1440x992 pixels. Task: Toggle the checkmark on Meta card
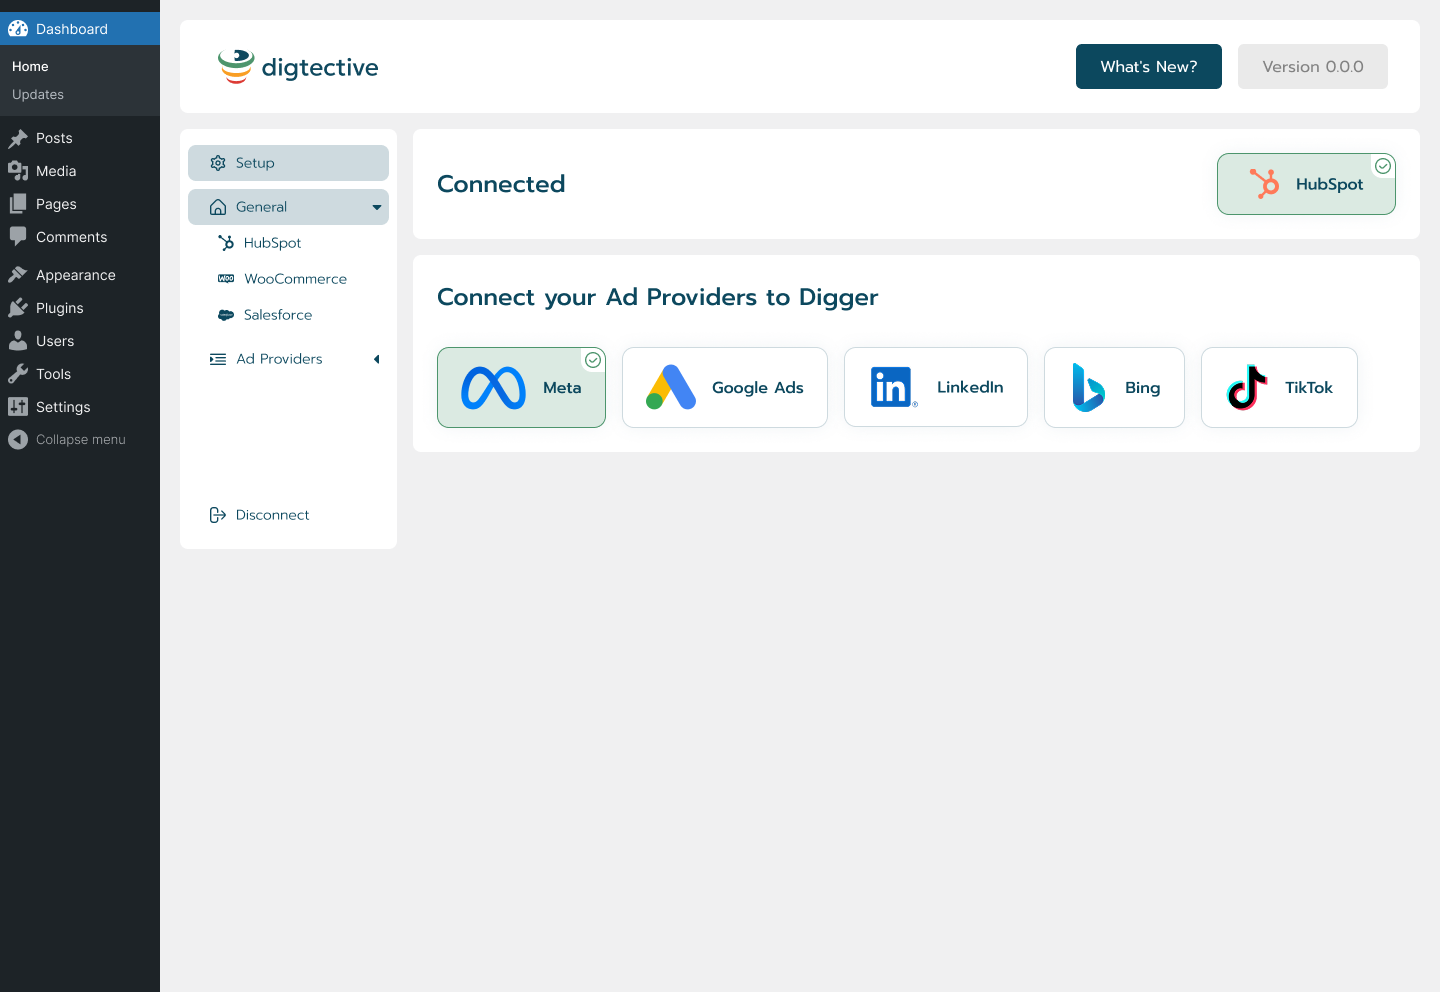coord(593,360)
